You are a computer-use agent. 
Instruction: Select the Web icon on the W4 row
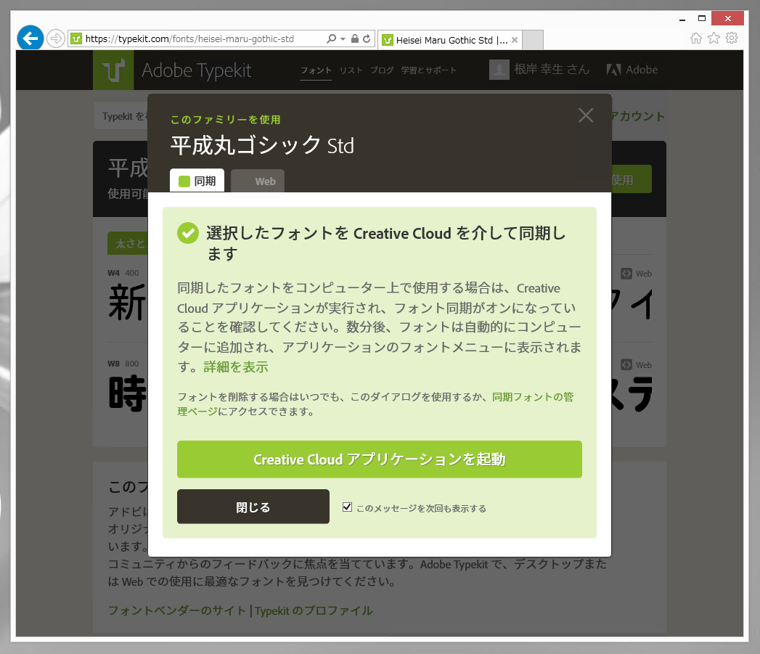pos(636,273)
